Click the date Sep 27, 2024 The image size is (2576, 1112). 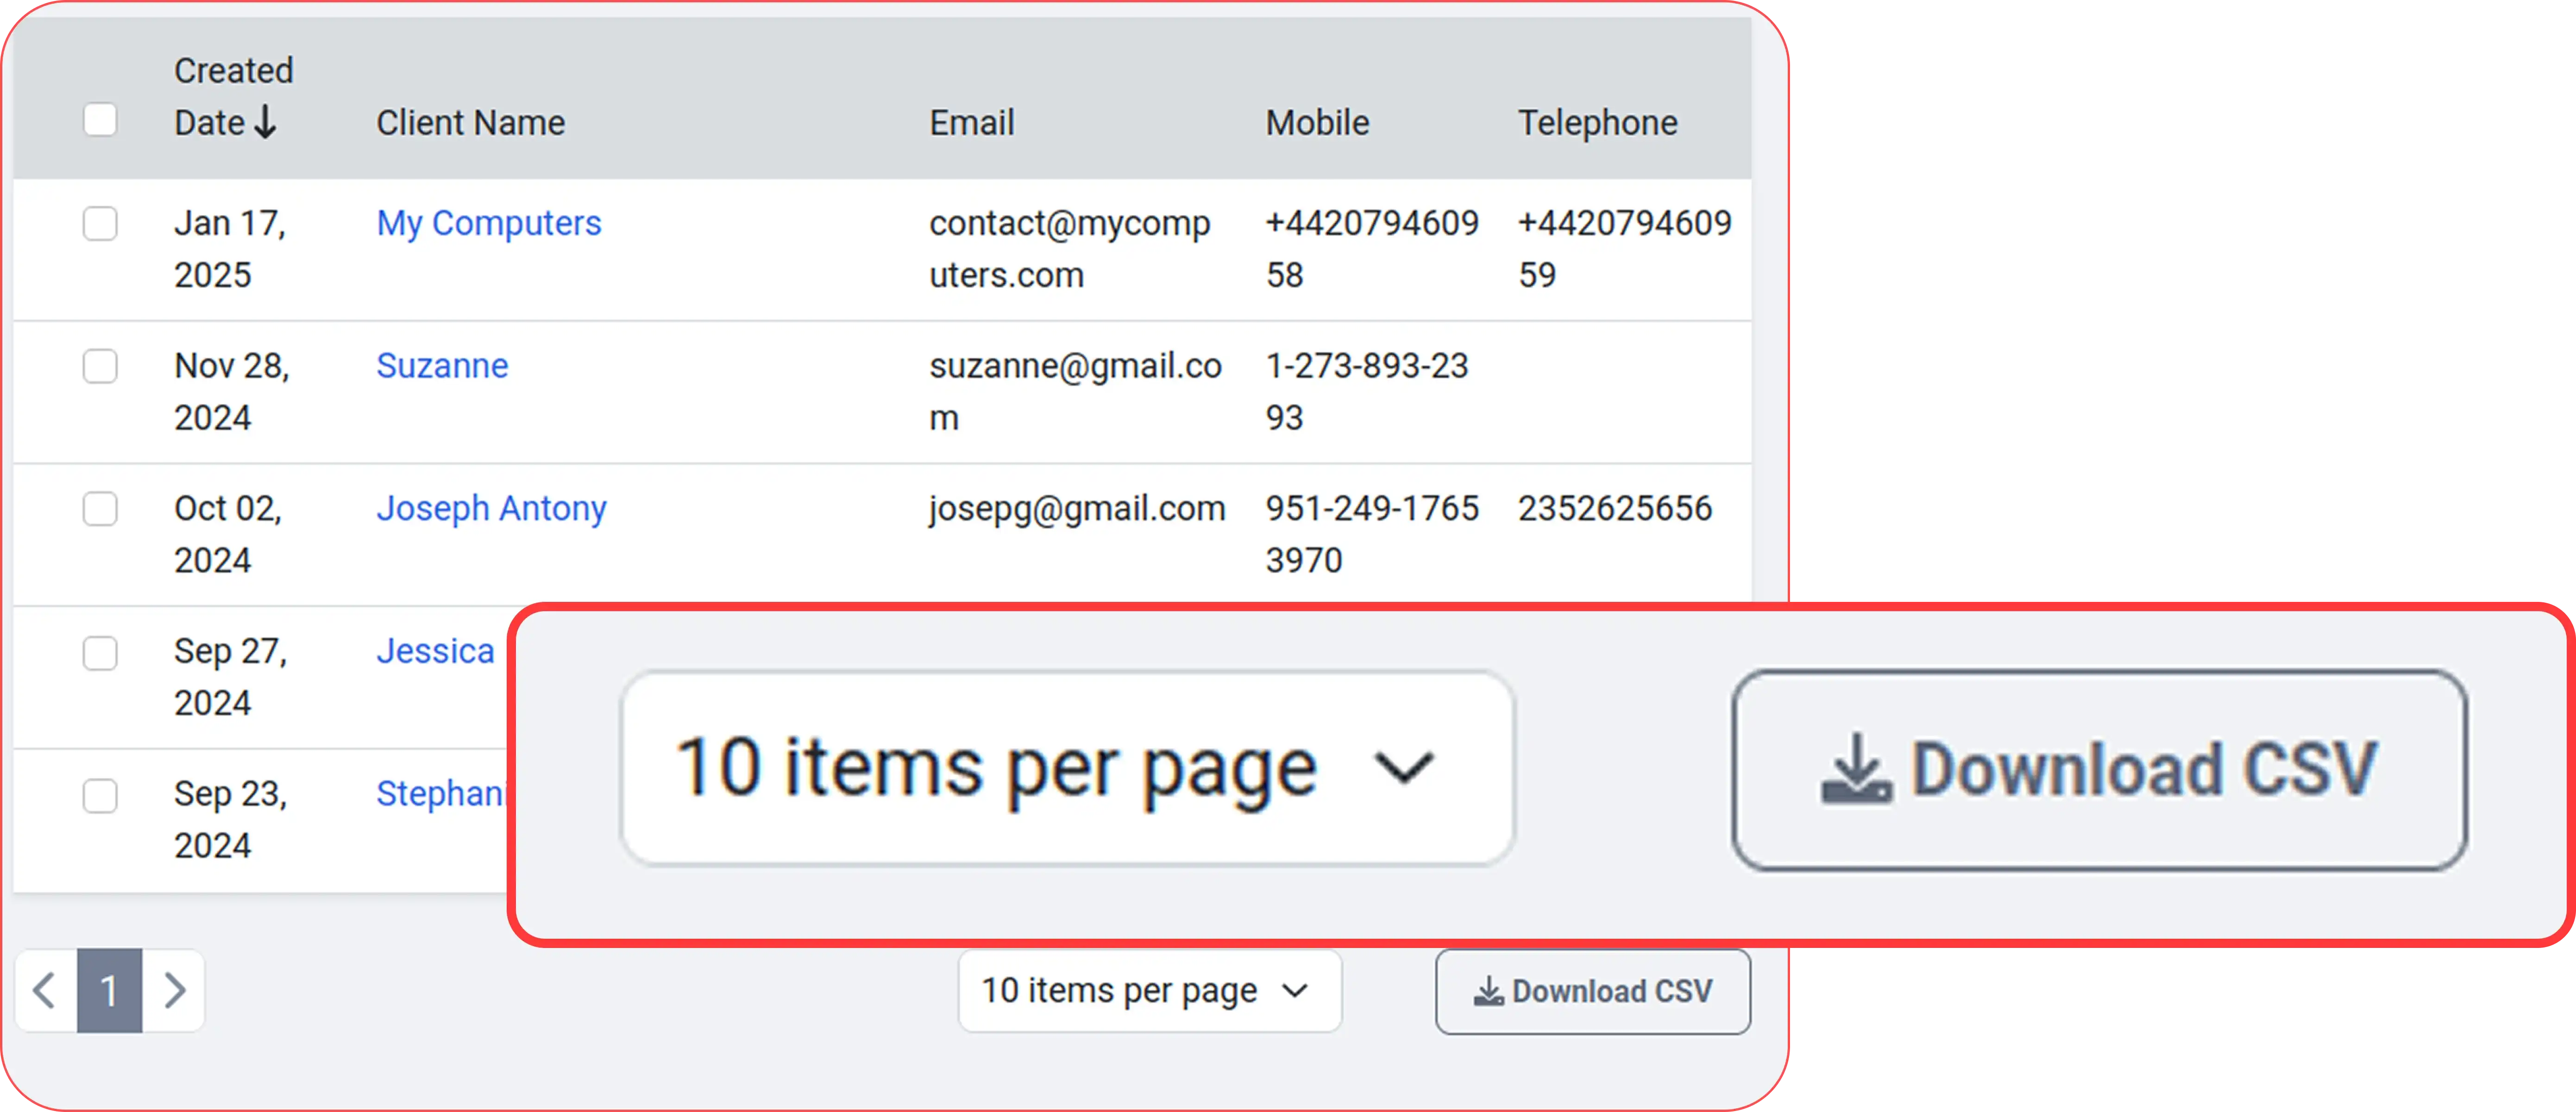(x=231, y=677)
